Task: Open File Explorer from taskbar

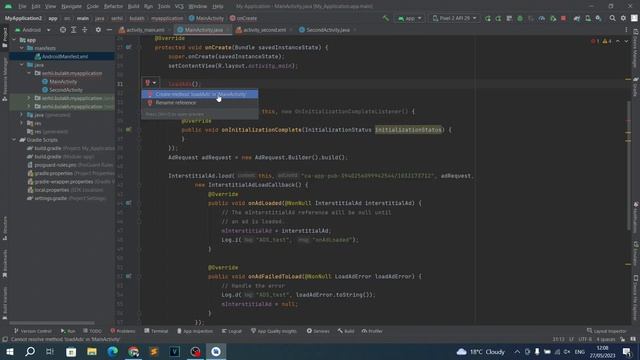Action: (92, 351)
